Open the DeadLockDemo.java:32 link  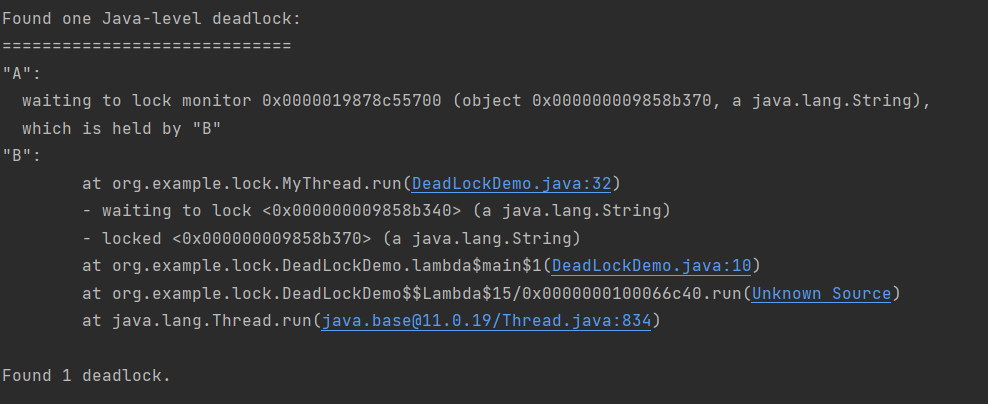516,184
